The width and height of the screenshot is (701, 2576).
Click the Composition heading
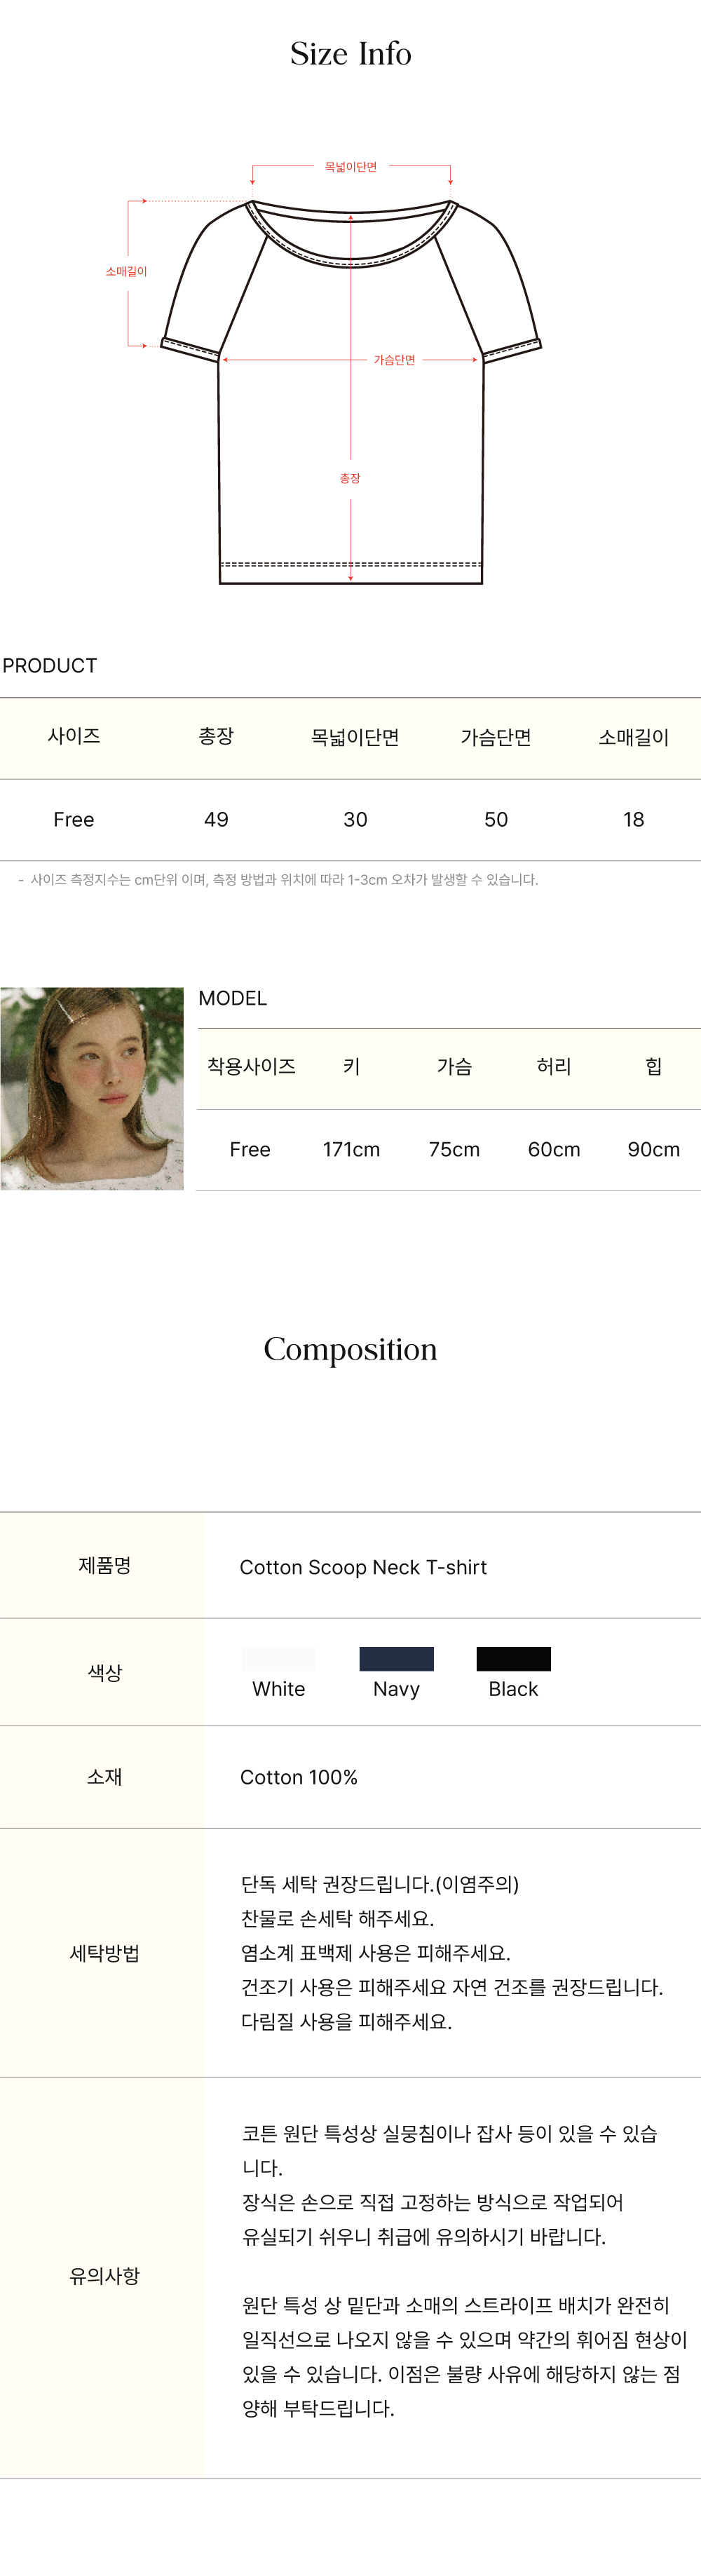point(350,1349)
